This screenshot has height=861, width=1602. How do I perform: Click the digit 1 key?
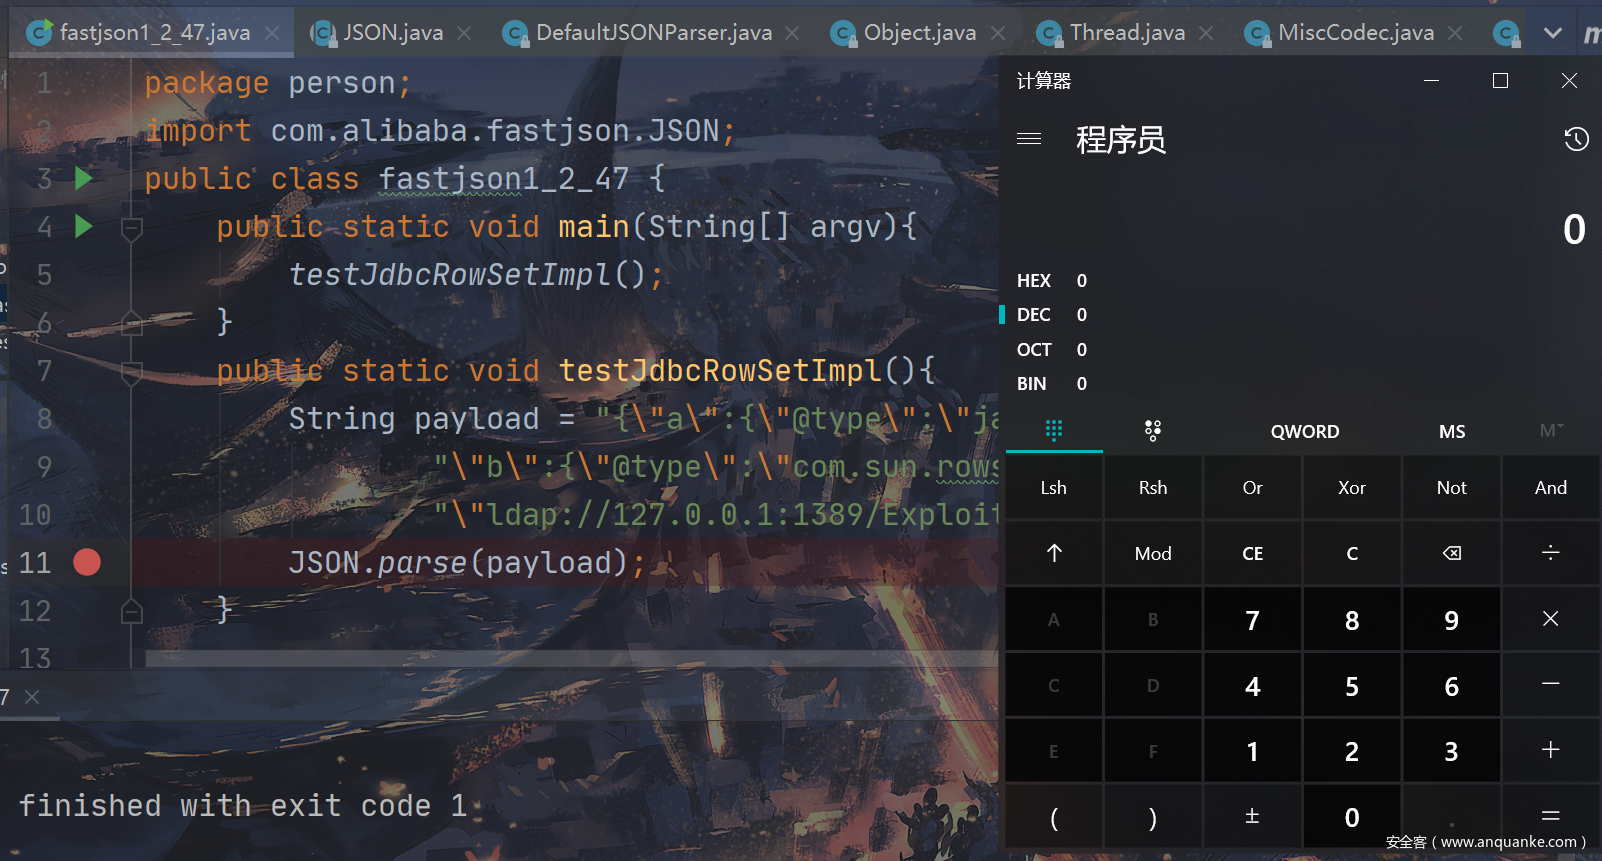pos(1252,750)
